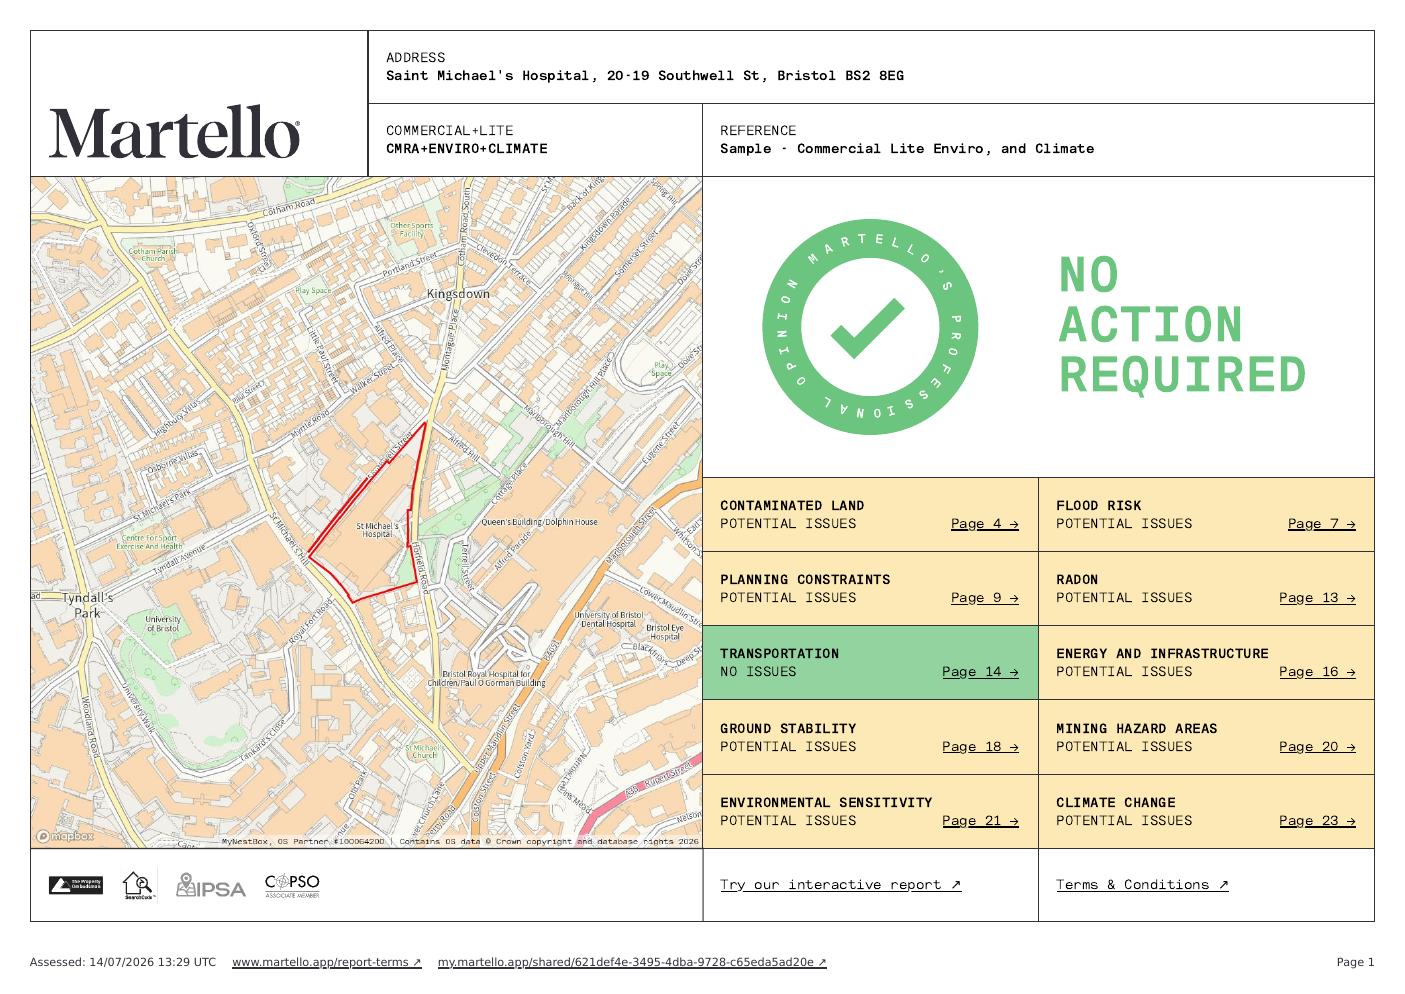Click the CoPSO associate member logo
Viewport: 1405px width, 994px height.
pos(292,886)
